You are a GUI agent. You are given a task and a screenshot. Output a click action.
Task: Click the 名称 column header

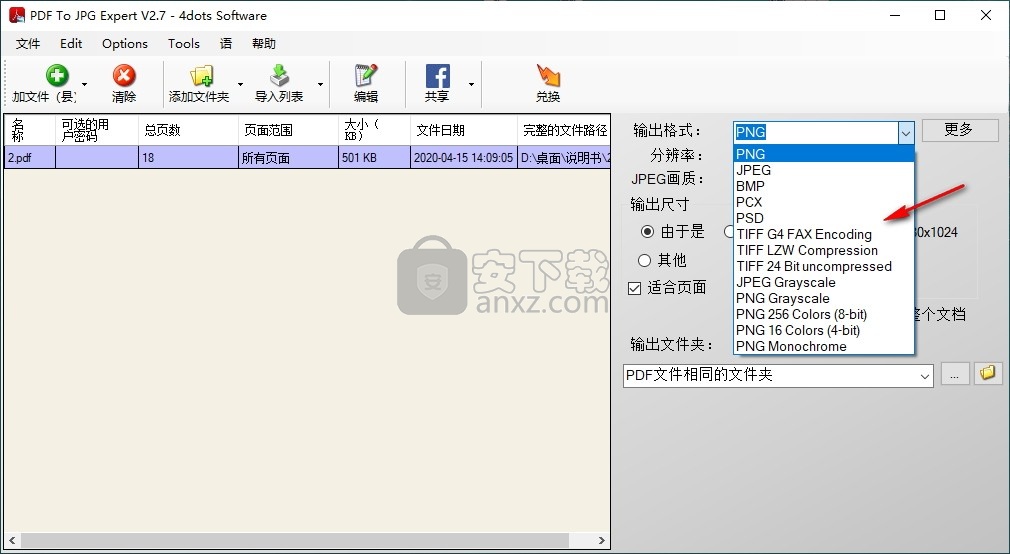(x=30, y=130)
